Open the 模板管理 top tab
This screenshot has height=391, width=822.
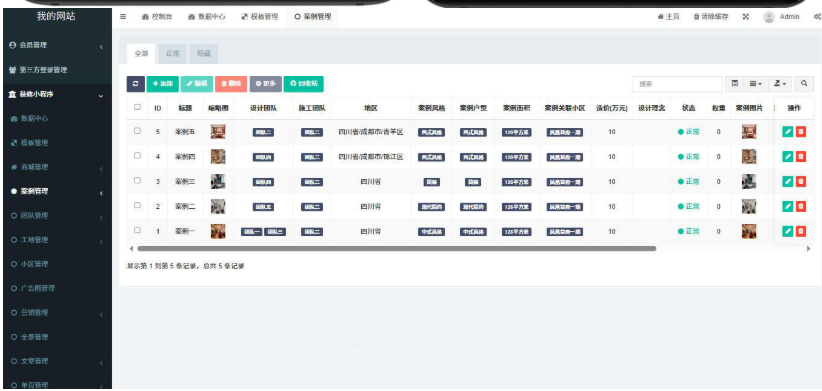(x=259, y=17)
